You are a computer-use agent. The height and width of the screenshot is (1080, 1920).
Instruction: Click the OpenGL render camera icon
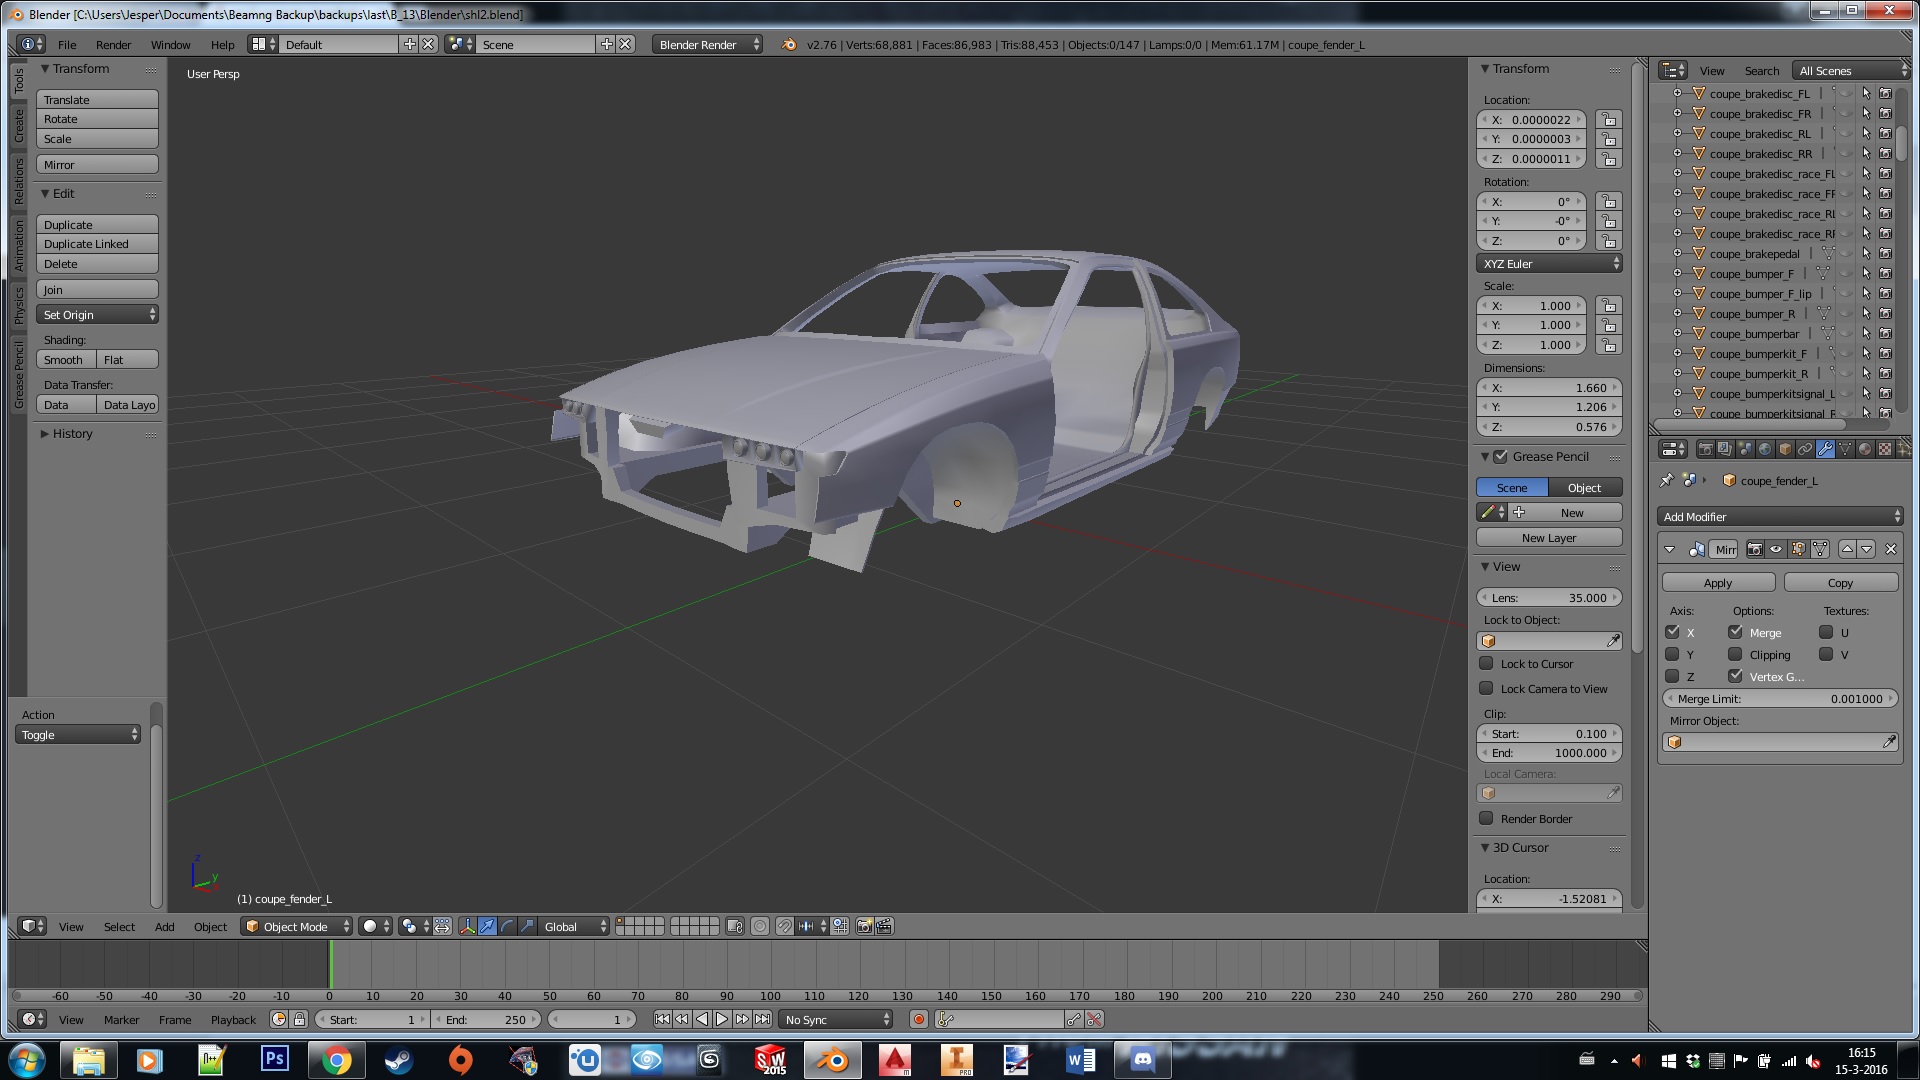865,926
